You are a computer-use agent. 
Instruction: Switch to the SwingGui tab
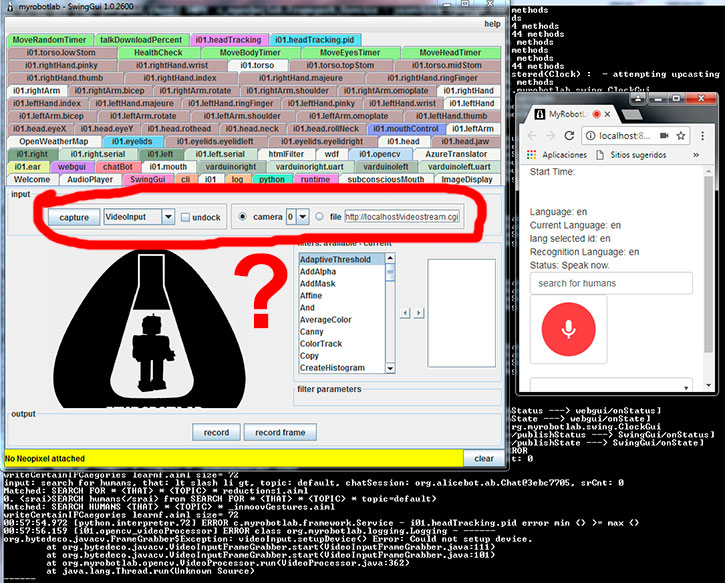pyautogui.click(x=148, y=179)
